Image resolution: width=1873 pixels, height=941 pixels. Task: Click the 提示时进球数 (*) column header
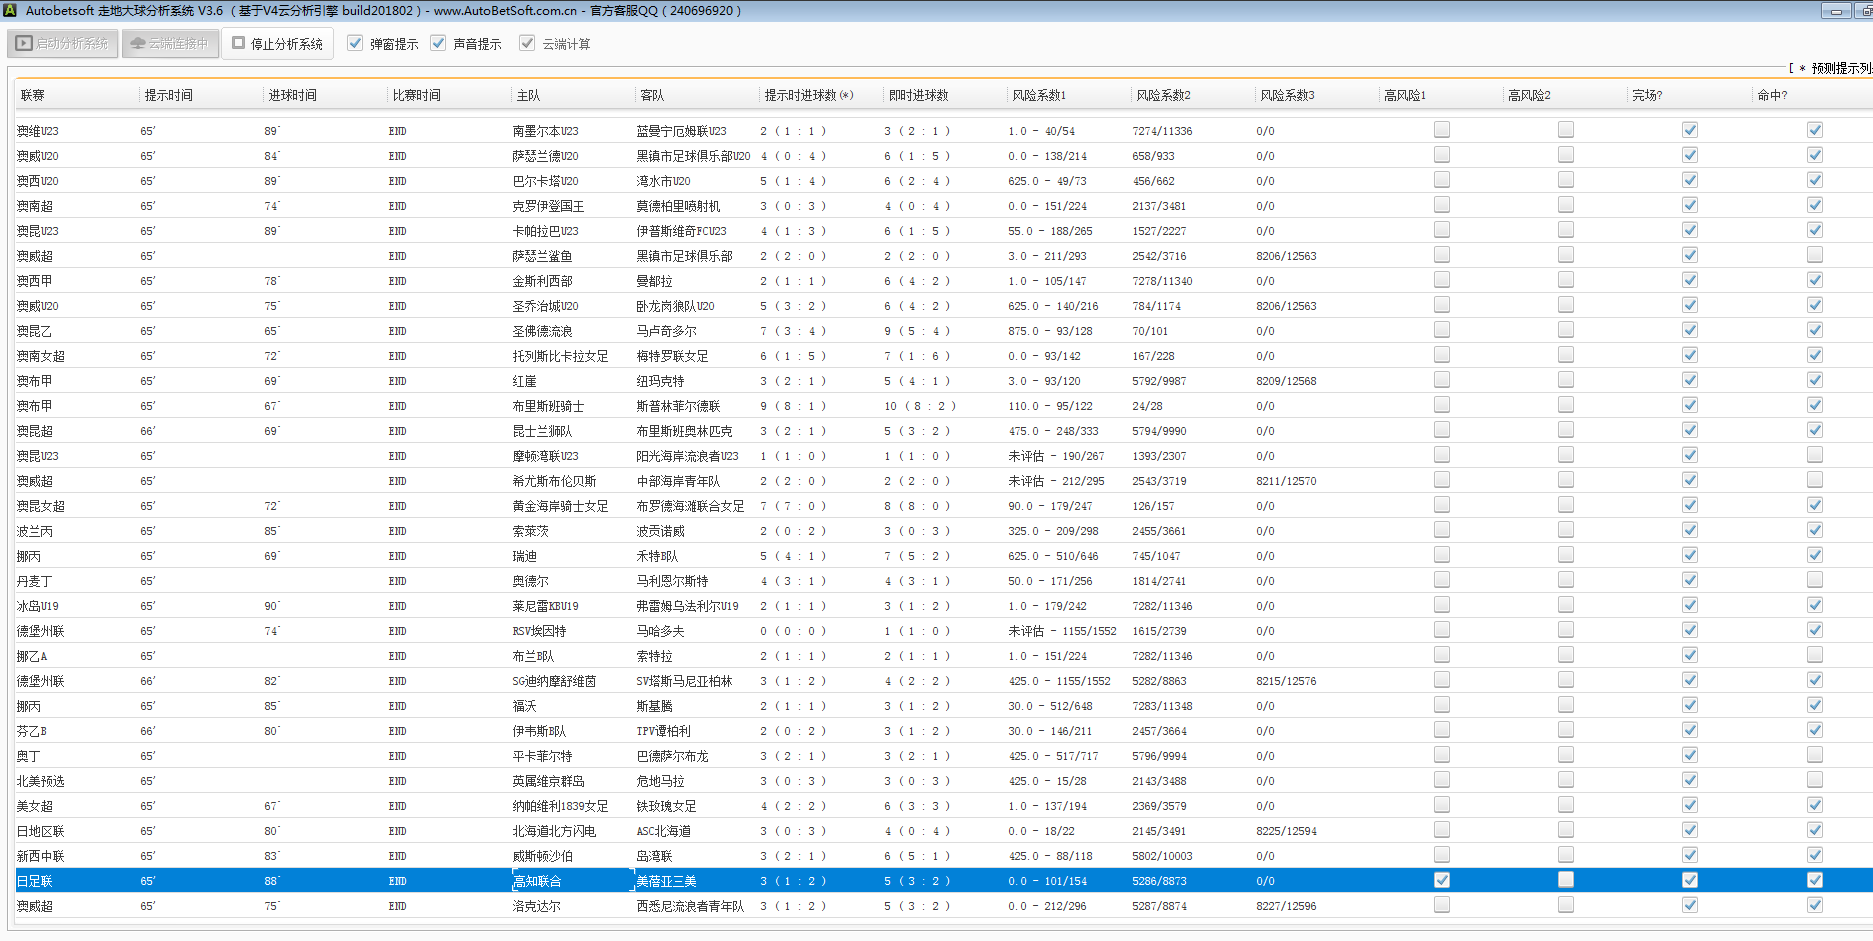(x=808, y=95)
